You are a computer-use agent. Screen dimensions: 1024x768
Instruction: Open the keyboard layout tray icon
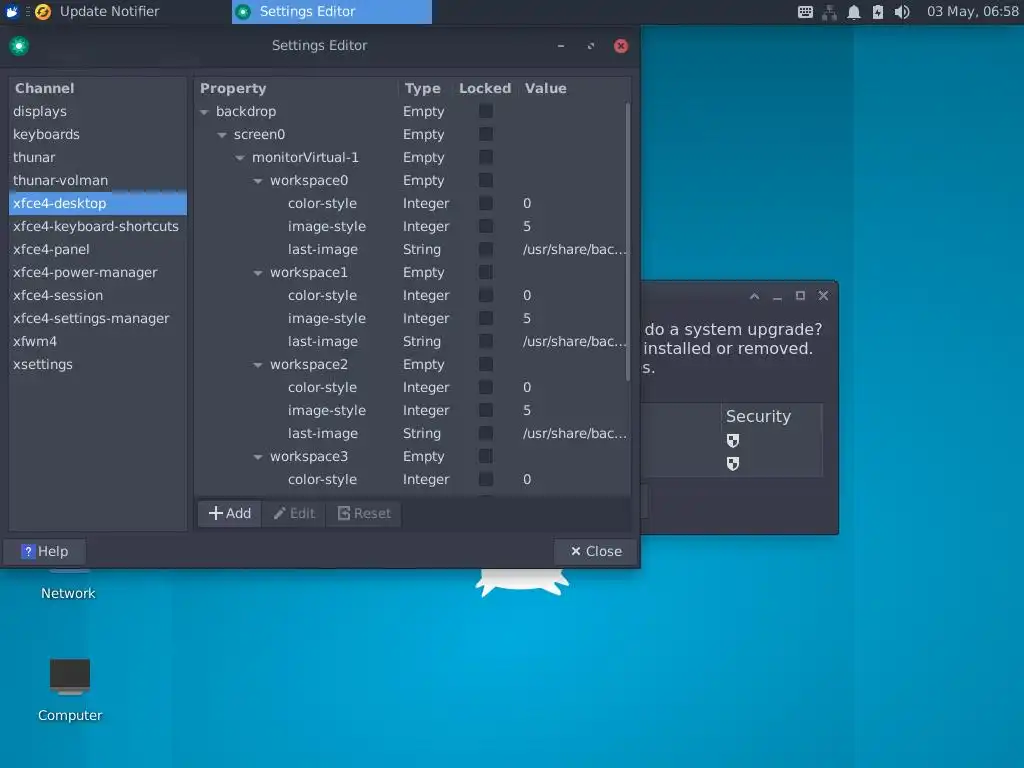point(805,12)
